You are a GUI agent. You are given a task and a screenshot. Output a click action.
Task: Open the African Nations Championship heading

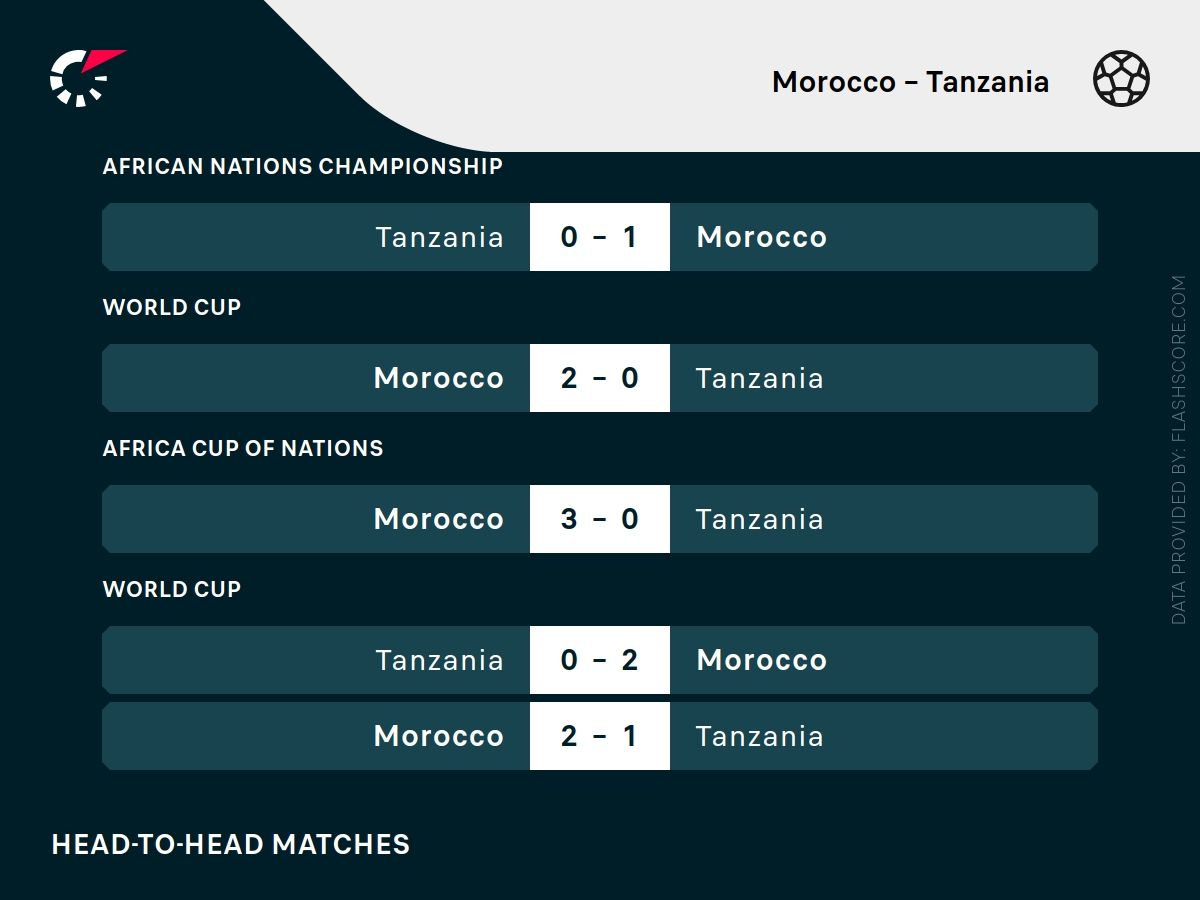click(302, 166)
